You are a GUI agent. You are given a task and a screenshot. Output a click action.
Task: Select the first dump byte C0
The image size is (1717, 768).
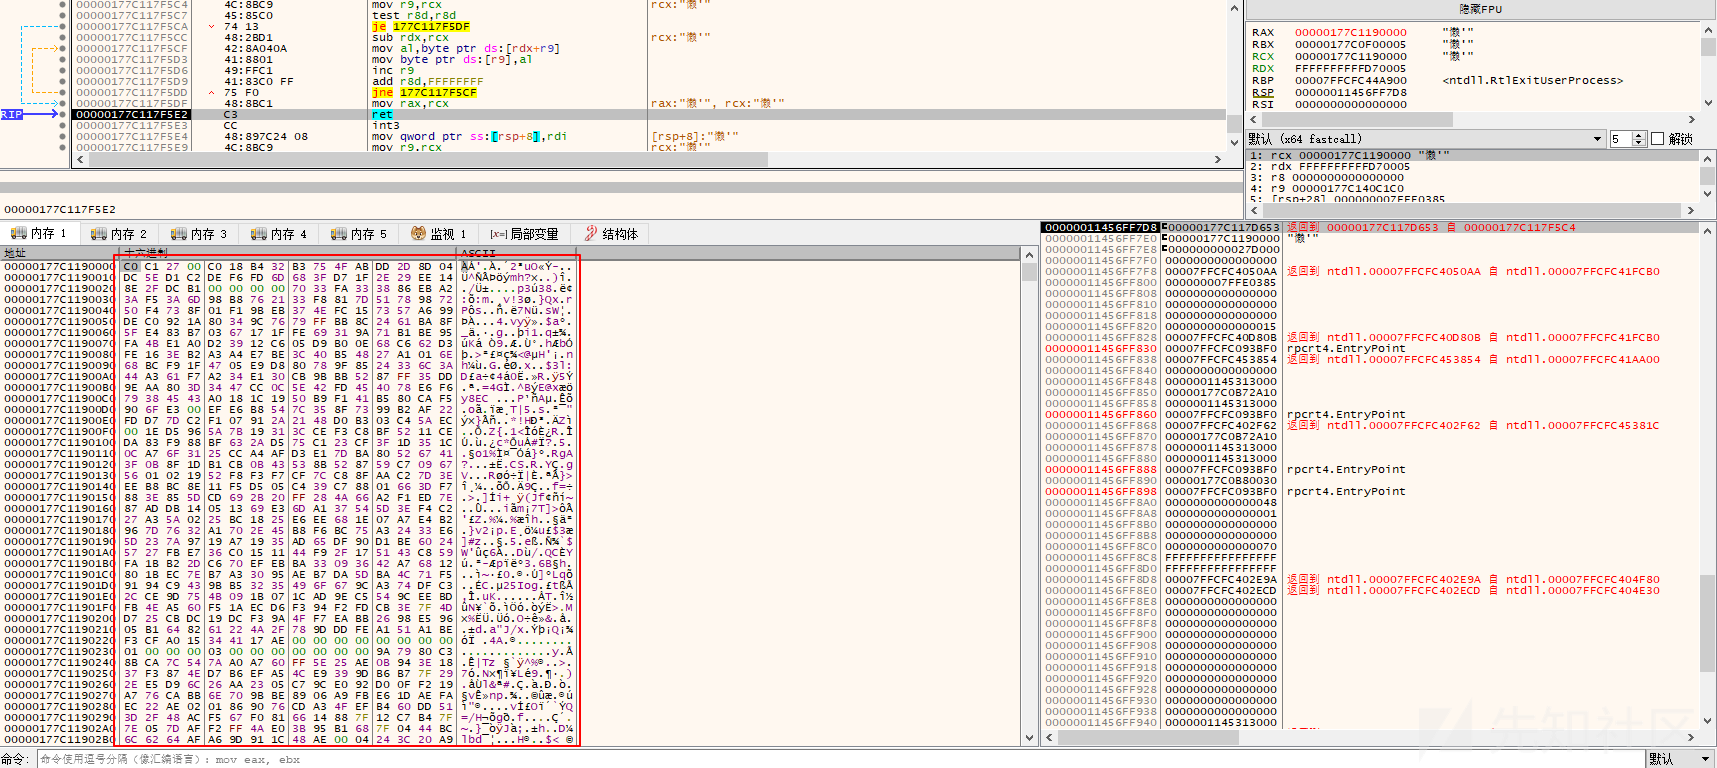(130, 267)
